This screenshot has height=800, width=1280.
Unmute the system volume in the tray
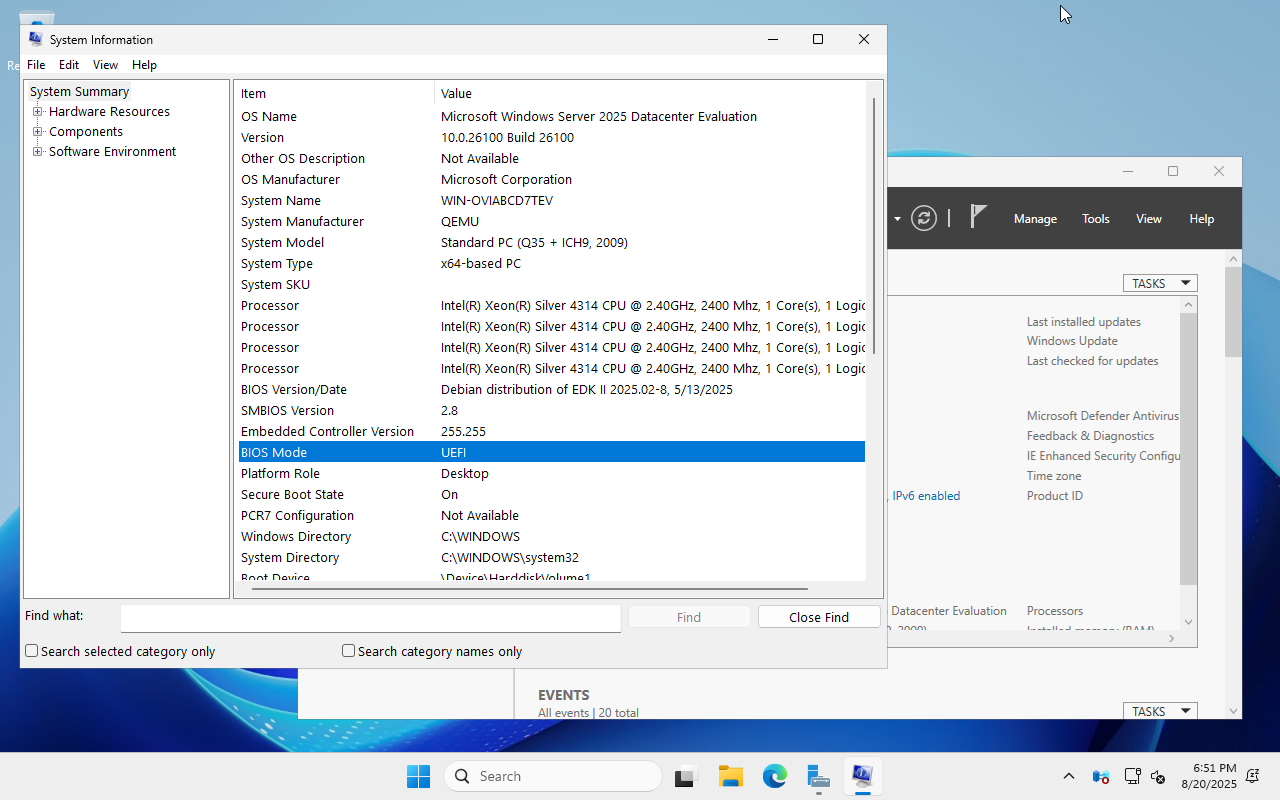click(x=1158, y=776)
